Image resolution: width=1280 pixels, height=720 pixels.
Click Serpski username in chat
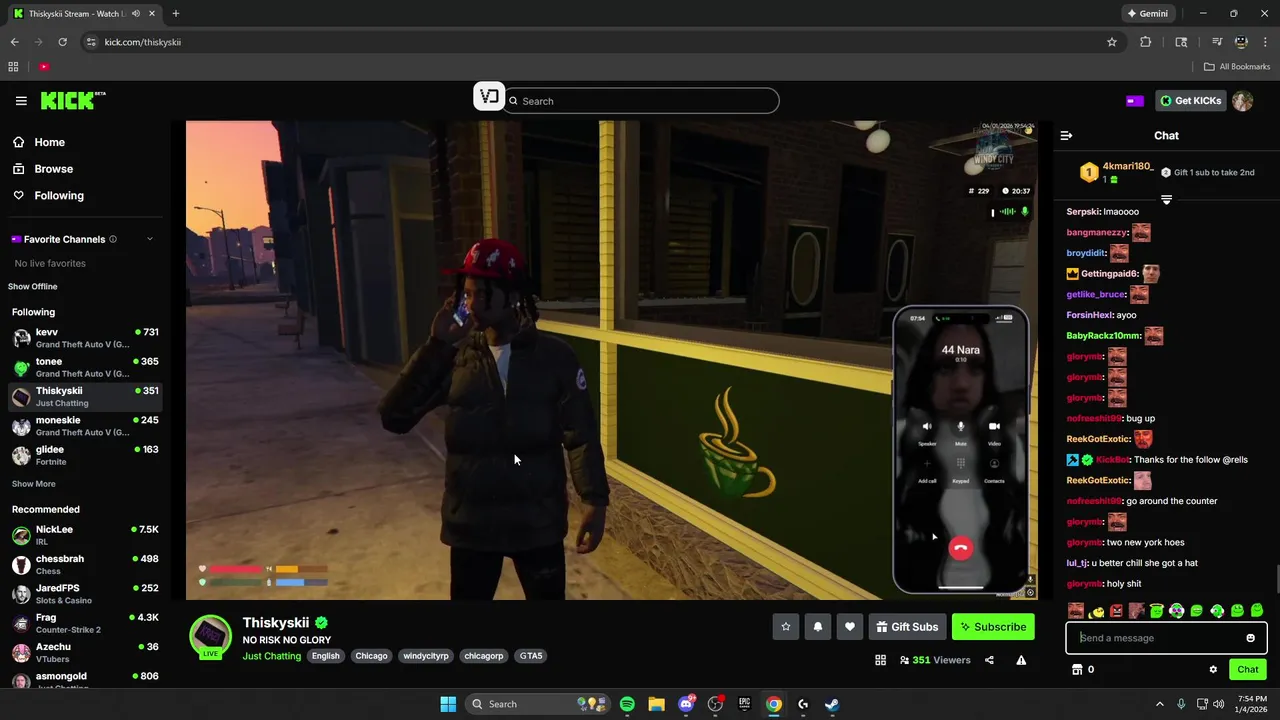tap(1083, 212)
